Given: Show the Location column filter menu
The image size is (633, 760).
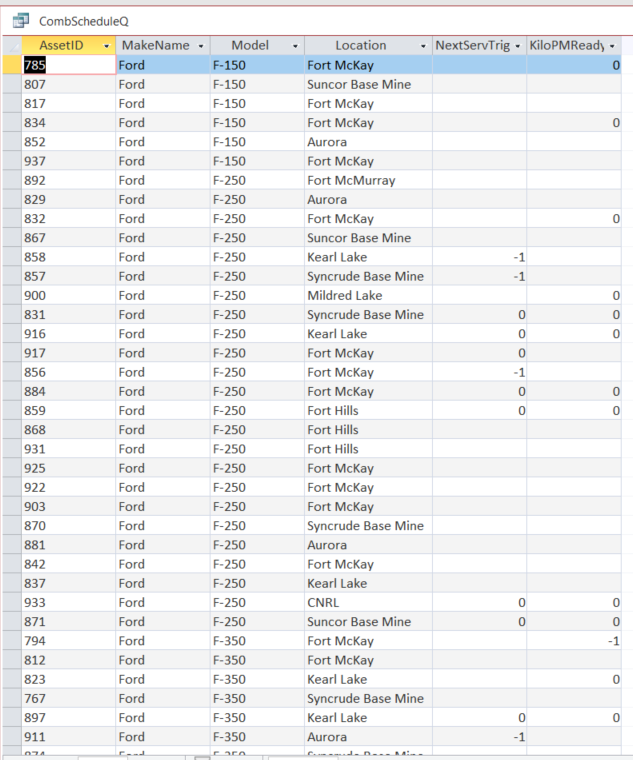Looking at the screenshot, I should [424, 46].
